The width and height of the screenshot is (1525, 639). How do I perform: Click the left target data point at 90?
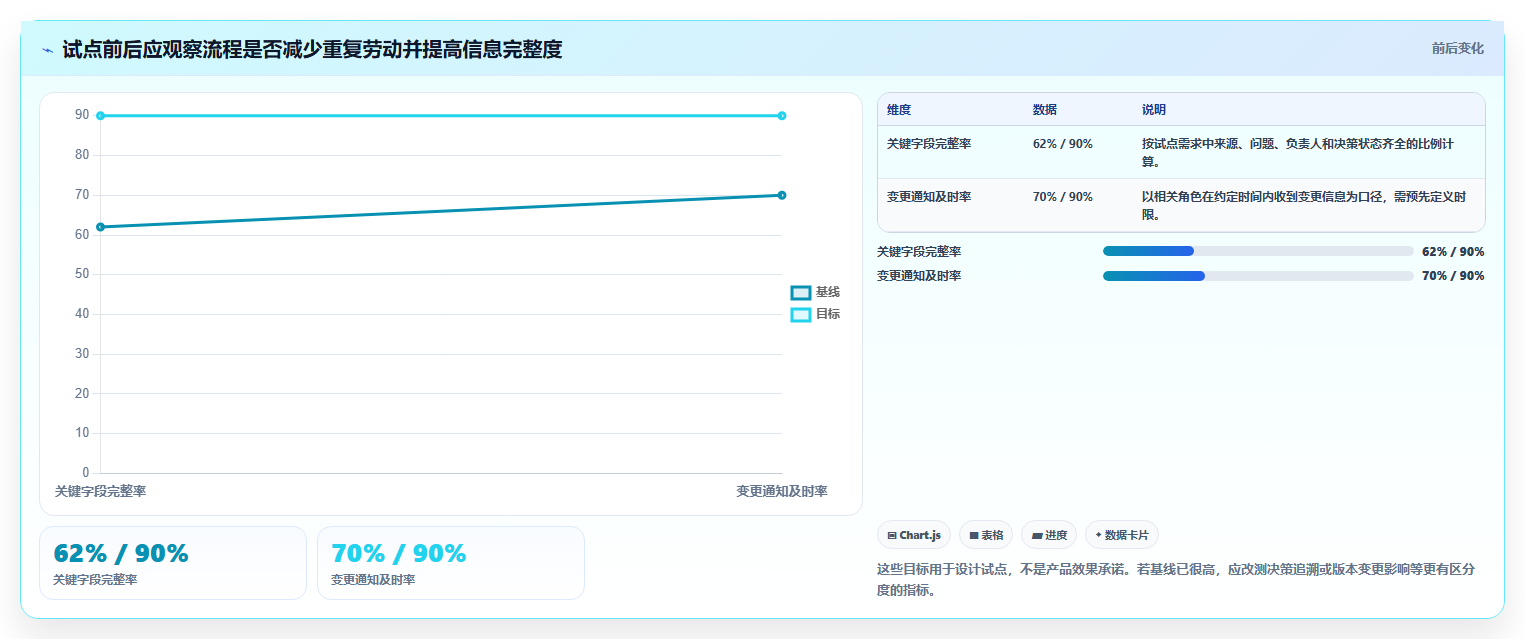100,116
